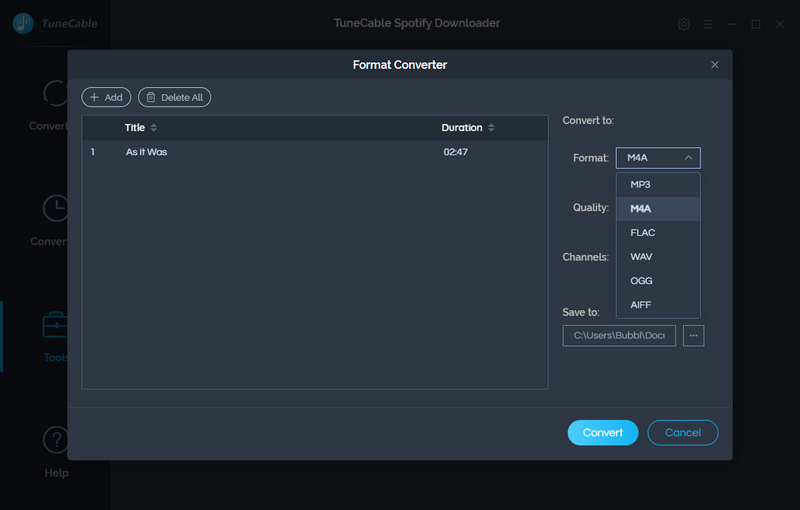Select the As It Was track row
This screenshot has width=800, height=510.
tap(315, 152)
